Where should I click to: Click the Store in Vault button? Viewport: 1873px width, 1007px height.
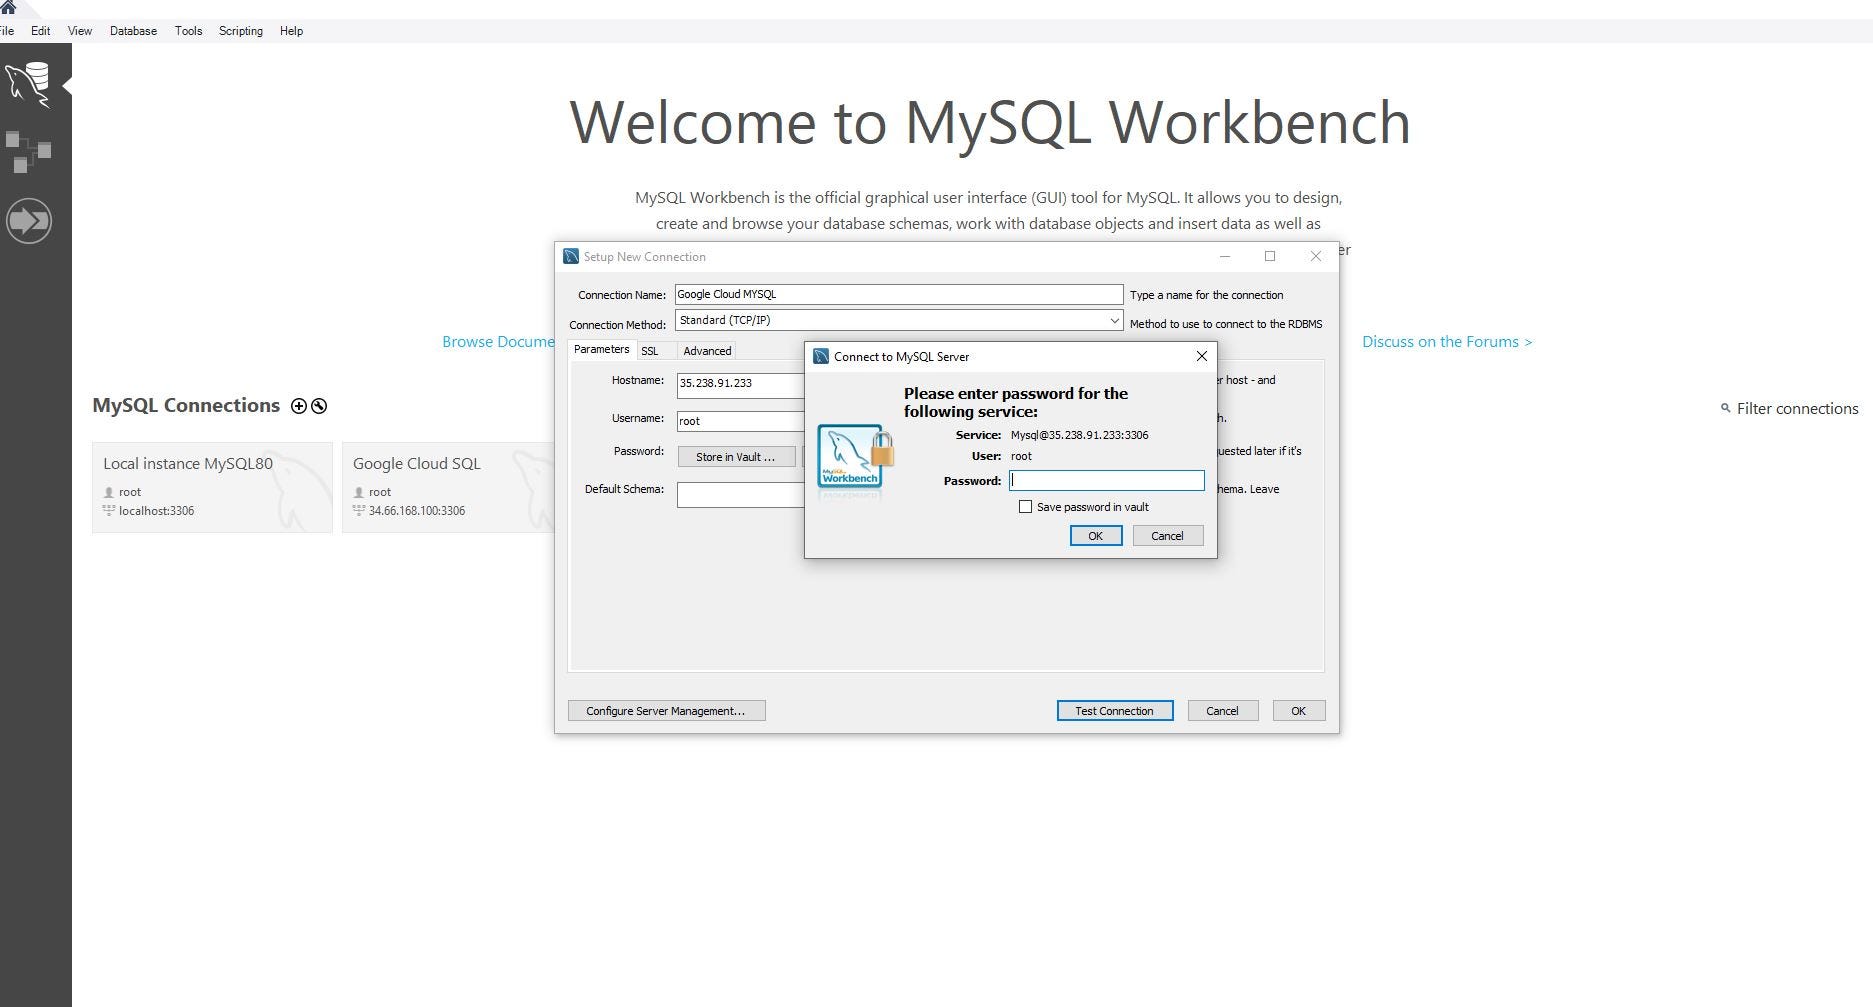(x=736, y=457)
